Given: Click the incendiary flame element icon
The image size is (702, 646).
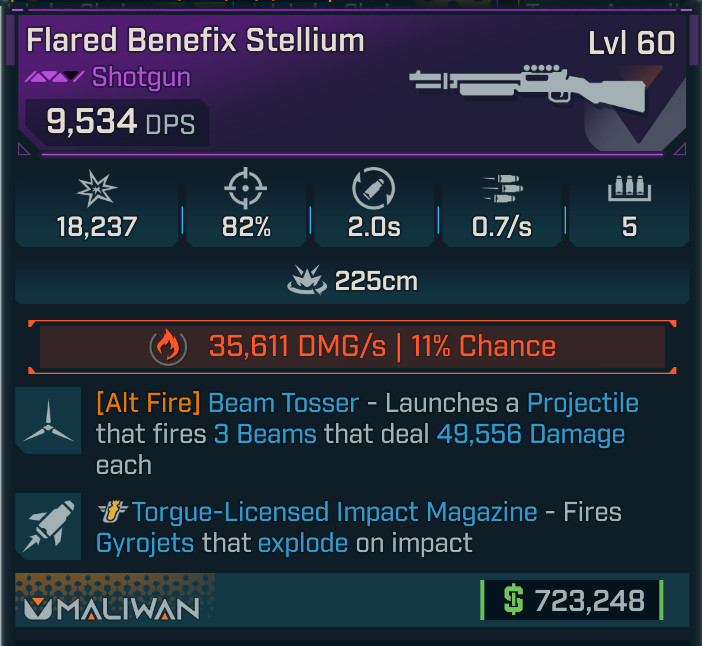Looking at the screenshot, I should [x=168, y=347].
